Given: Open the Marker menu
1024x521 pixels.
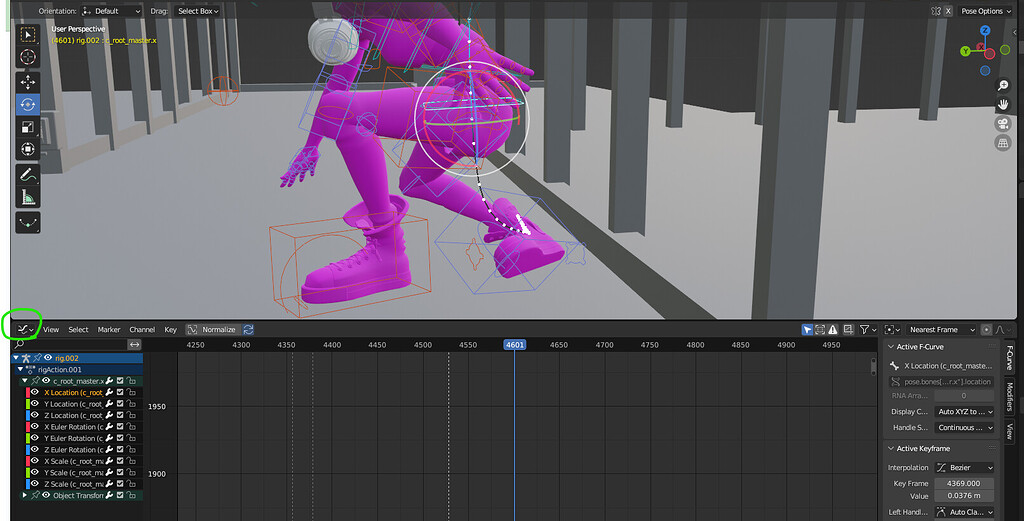Looking at the screenshot, I should (x=109, y=330).
